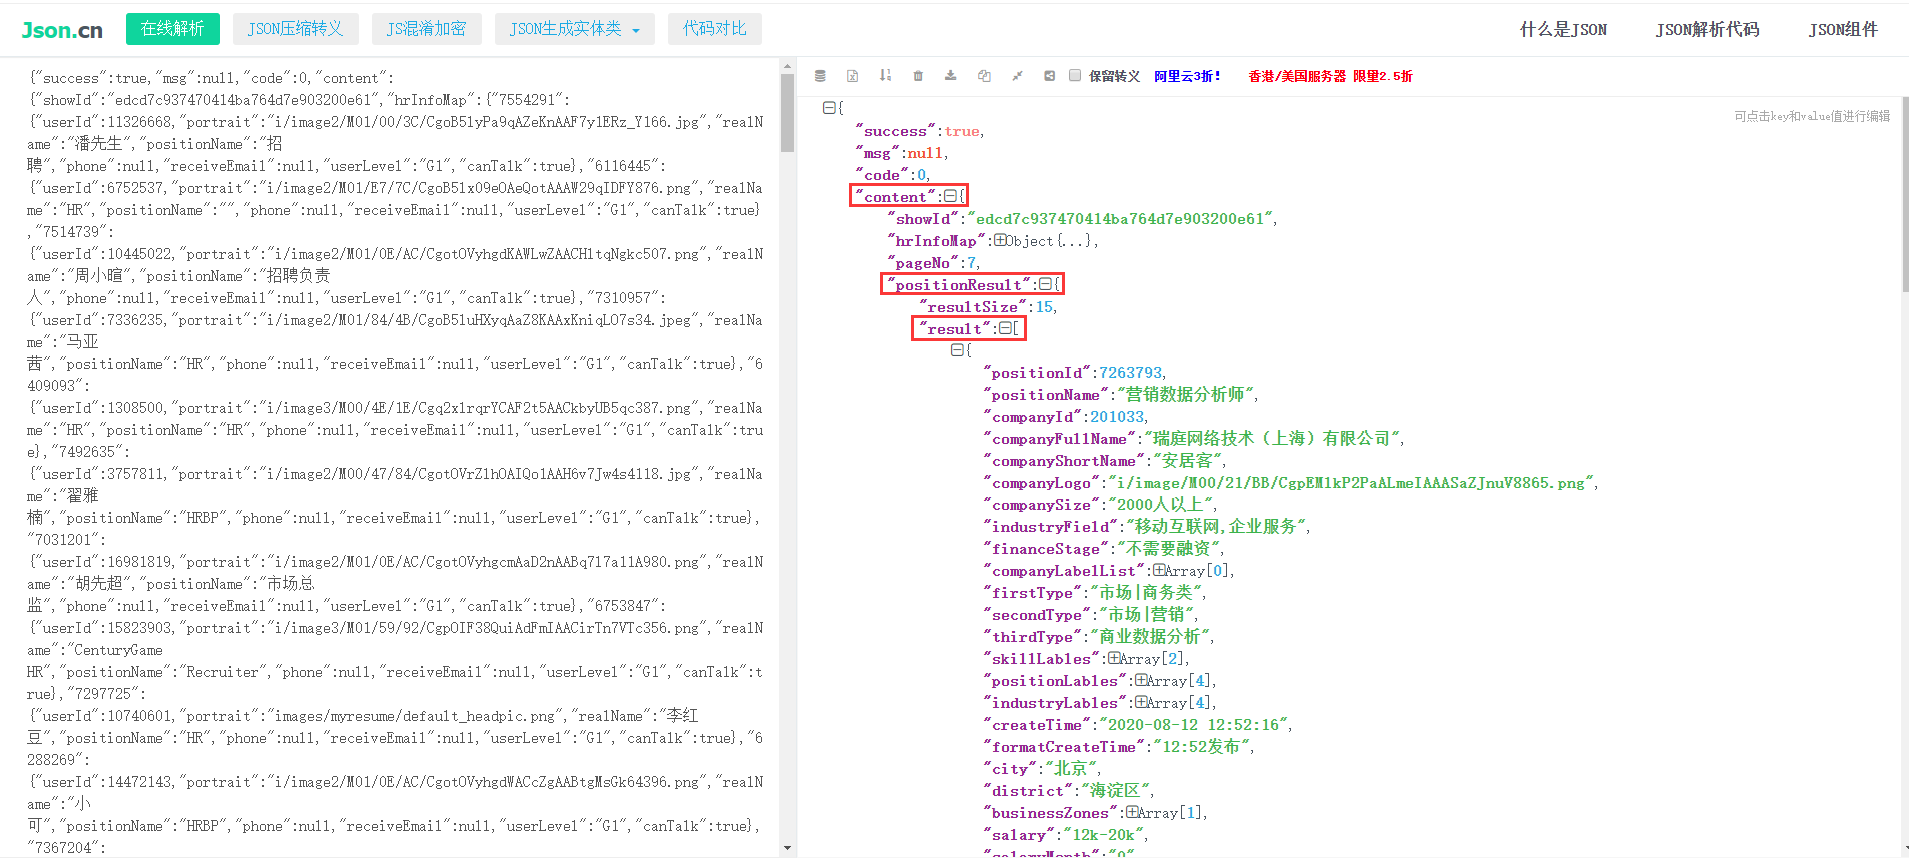Toggle the 保留转义 checkbox

coord(1075,75)
